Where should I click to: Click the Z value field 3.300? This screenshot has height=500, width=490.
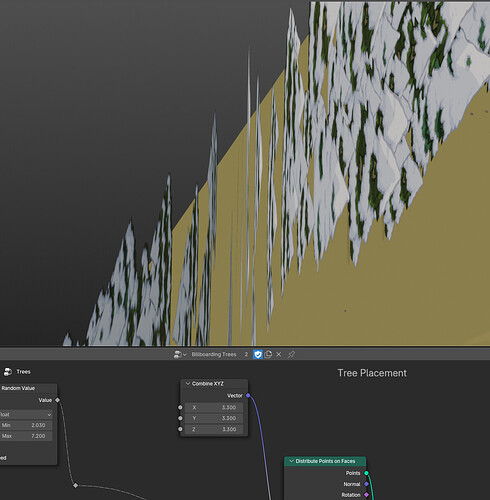tap(214, 429)
